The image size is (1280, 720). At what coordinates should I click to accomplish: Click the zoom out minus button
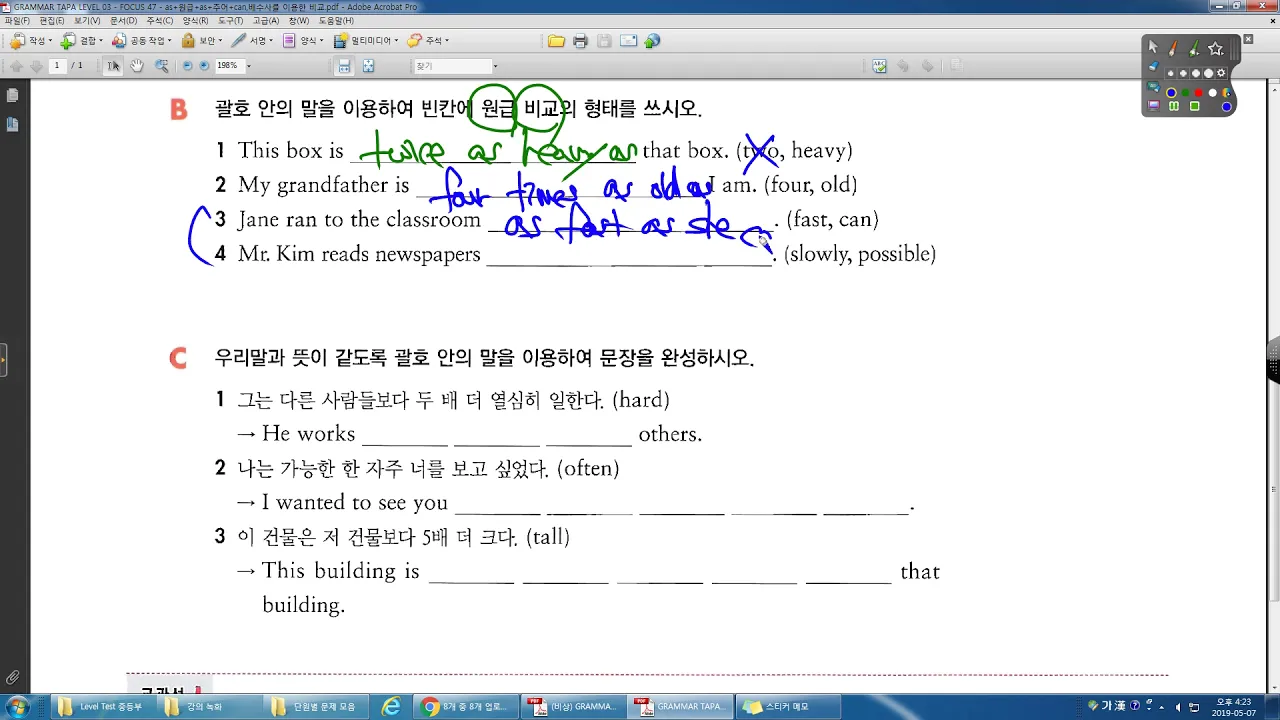click(187, 66)
